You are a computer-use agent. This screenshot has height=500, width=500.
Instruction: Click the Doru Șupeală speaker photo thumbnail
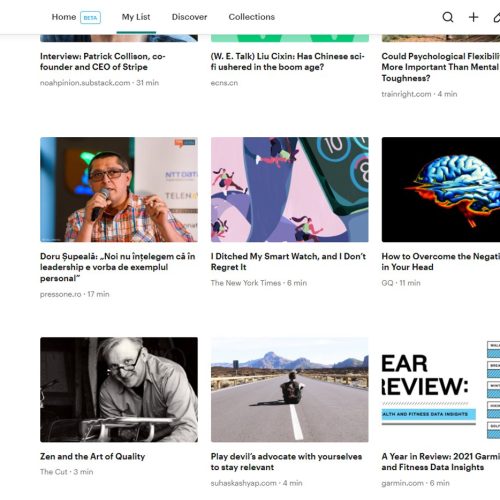pyautogui.click(x=119, y=189)
